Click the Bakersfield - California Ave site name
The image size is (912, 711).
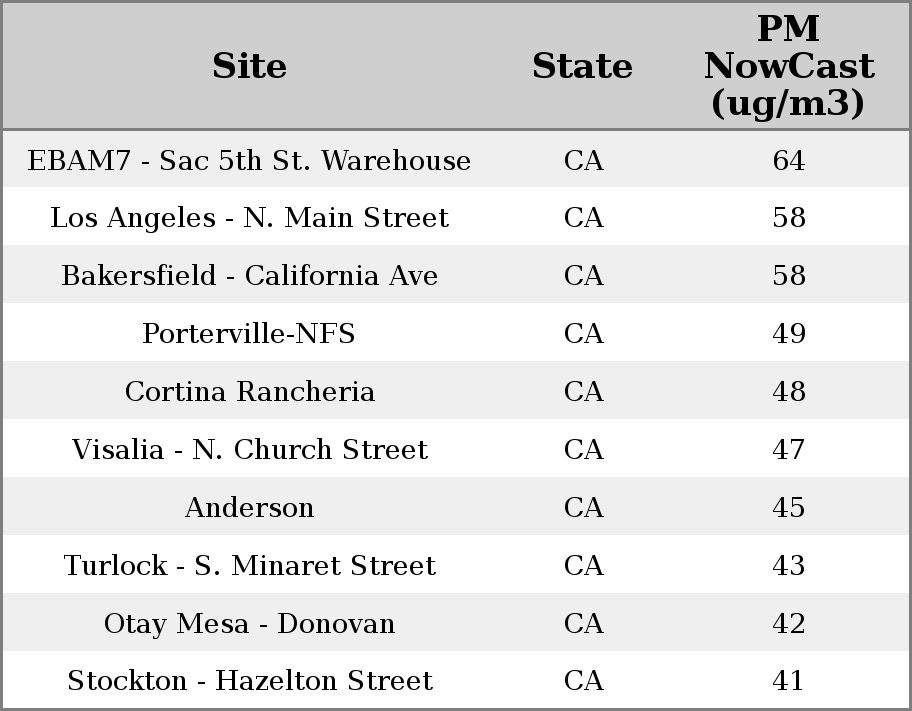coord(249,276)
